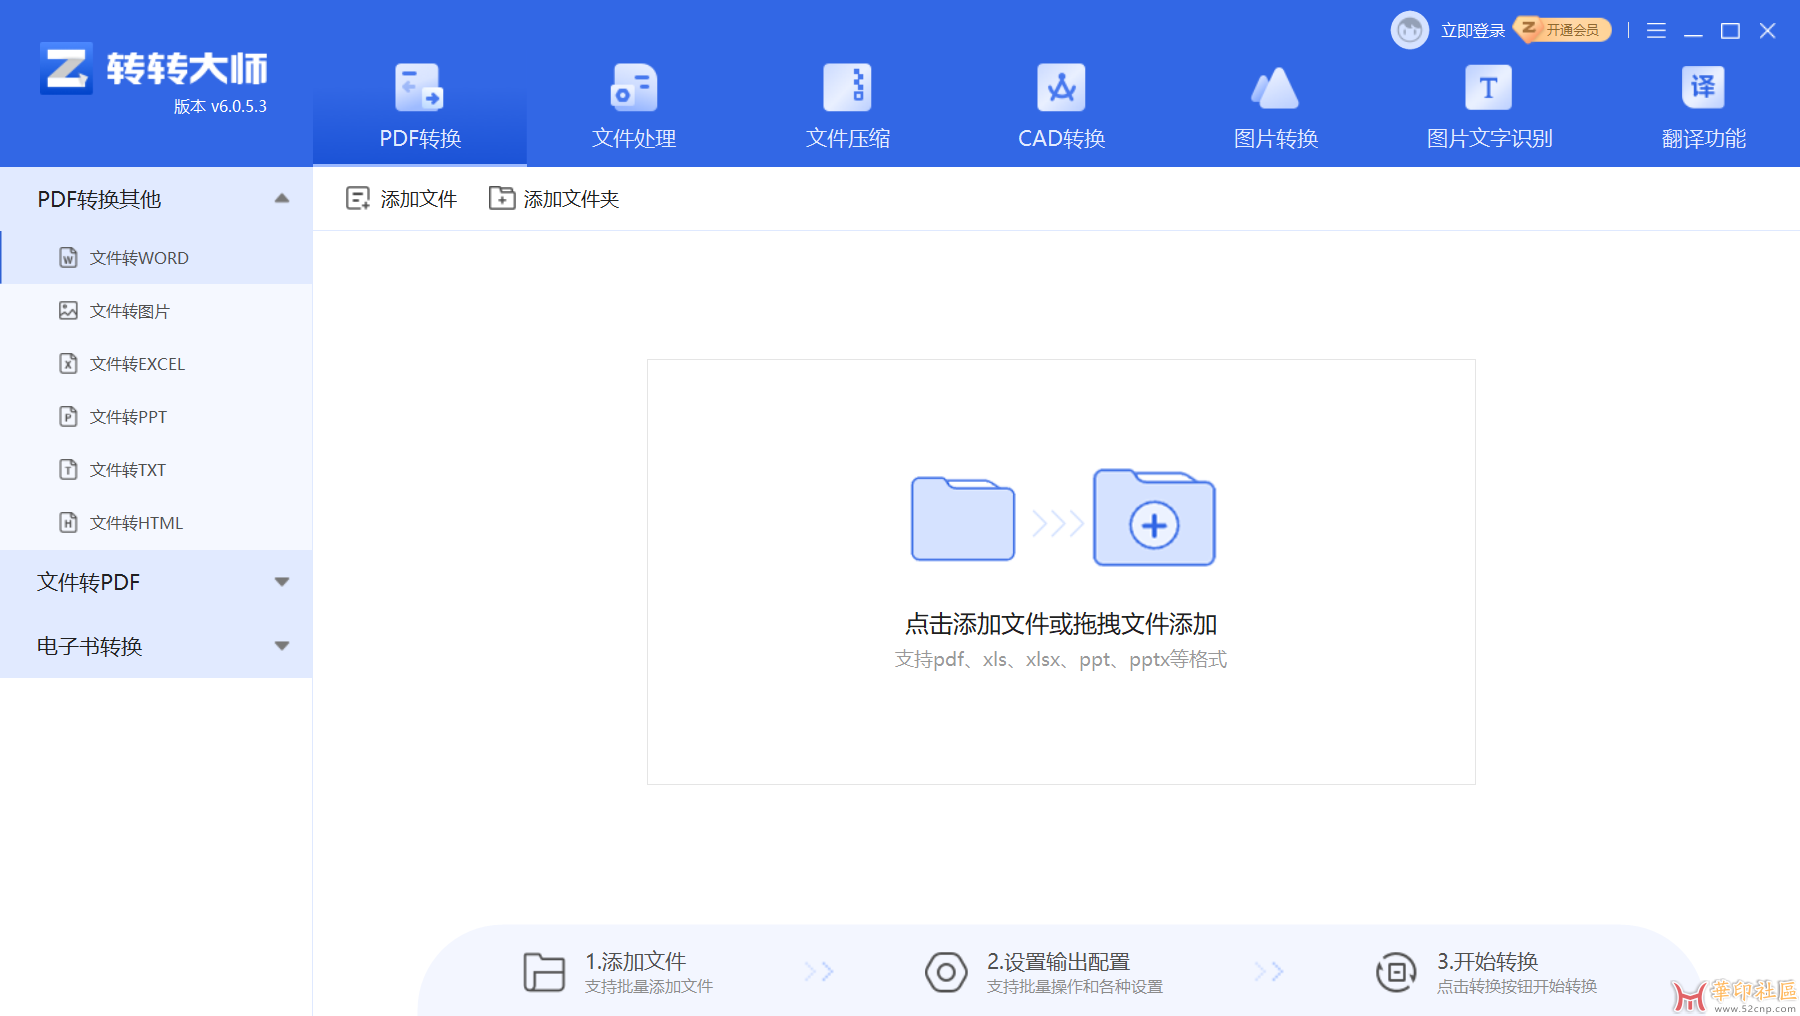Image resolution: width=1800 pixels, height=1016 pixels.
Task: Open the hamburger menu icon
Action: click(x=1656, y=31)
